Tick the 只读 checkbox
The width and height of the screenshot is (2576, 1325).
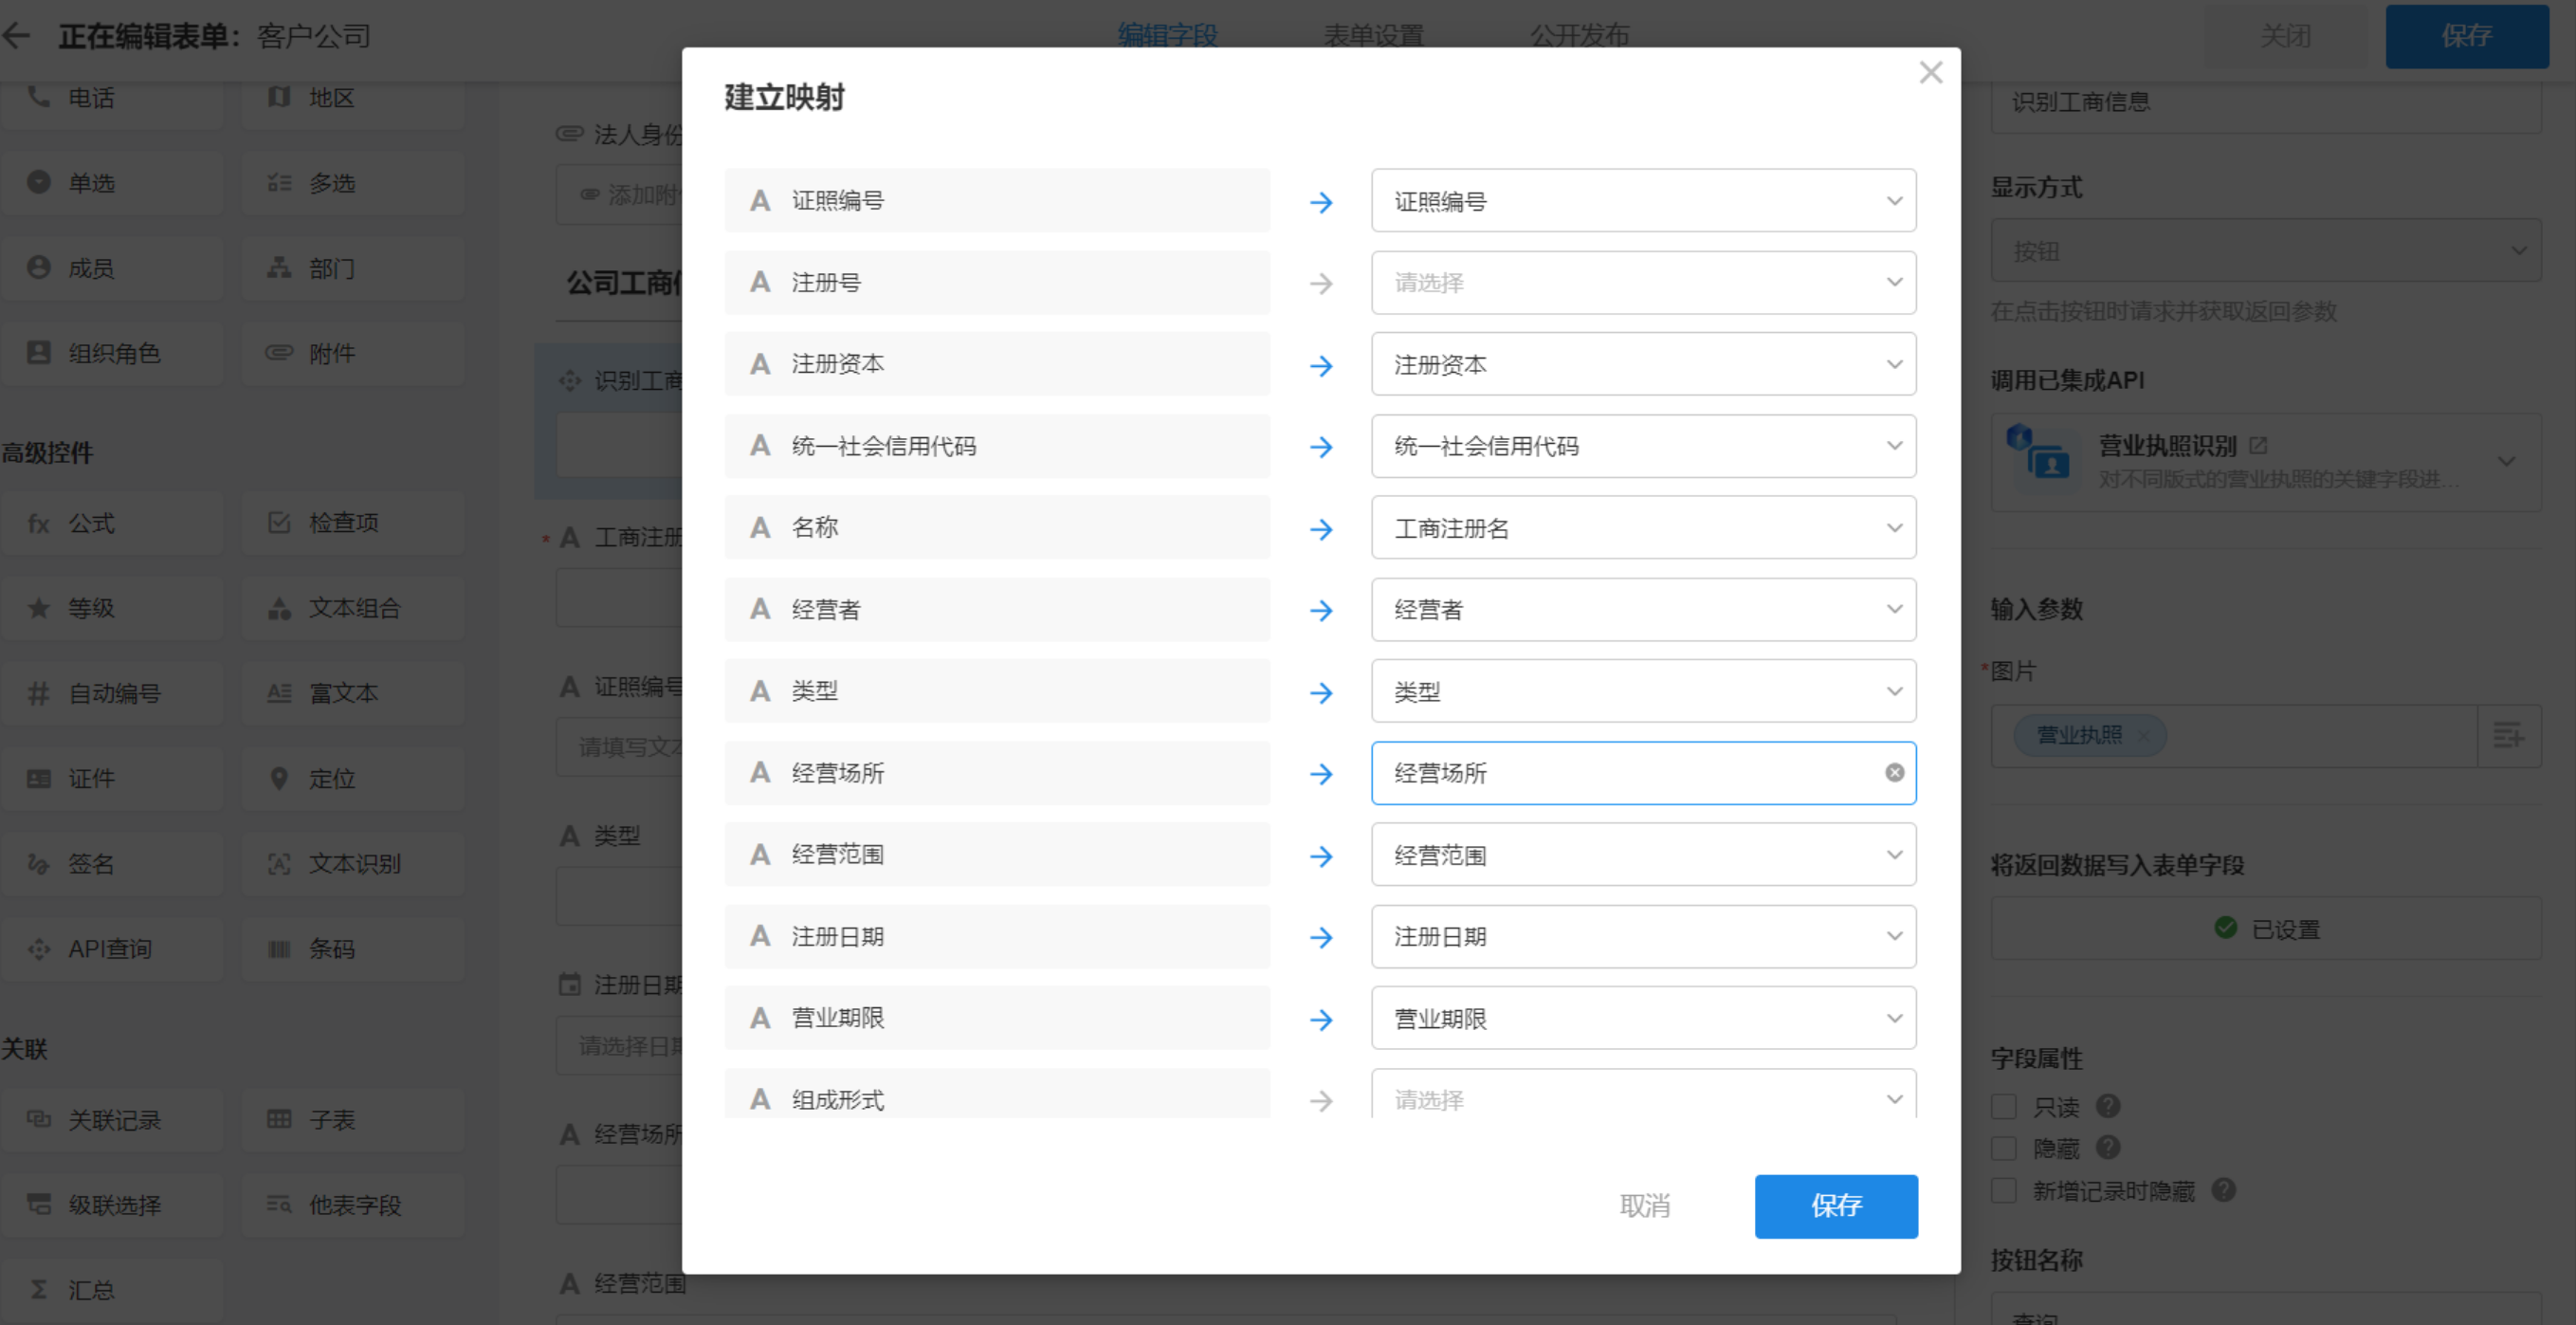tap(2003, 1106)
